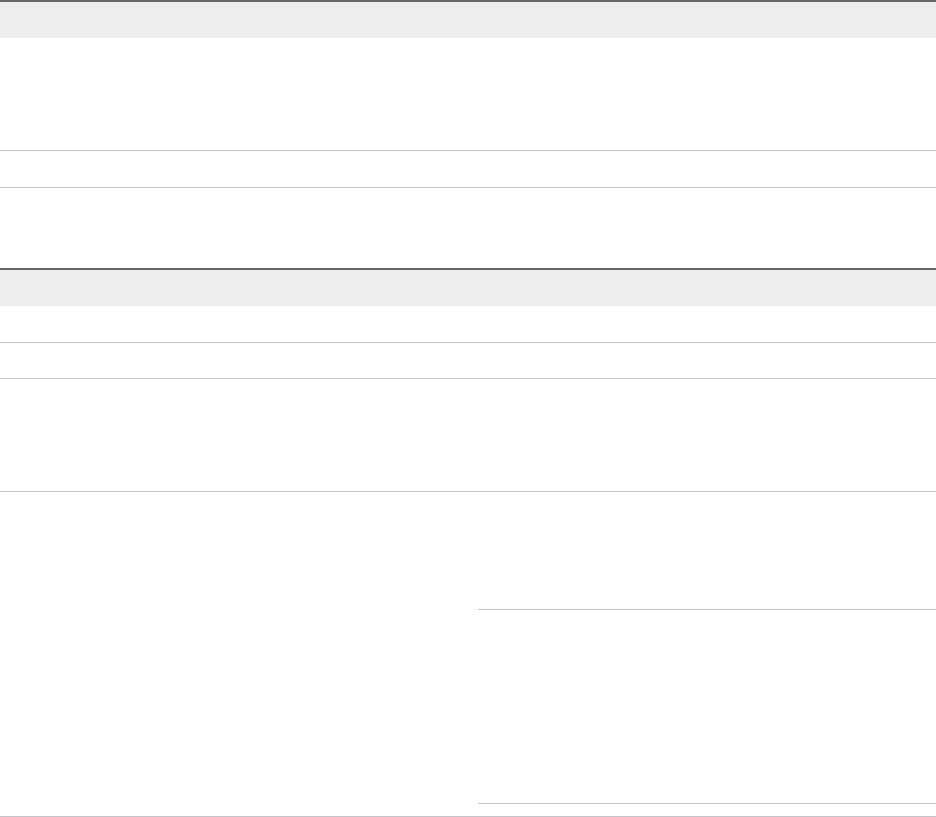Click divider above first table's last row
936x817 pixels.
click(468, 187)
